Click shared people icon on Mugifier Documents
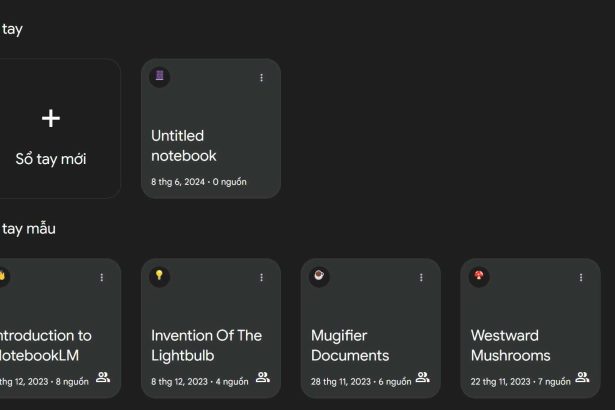 [x=423, y=378]
